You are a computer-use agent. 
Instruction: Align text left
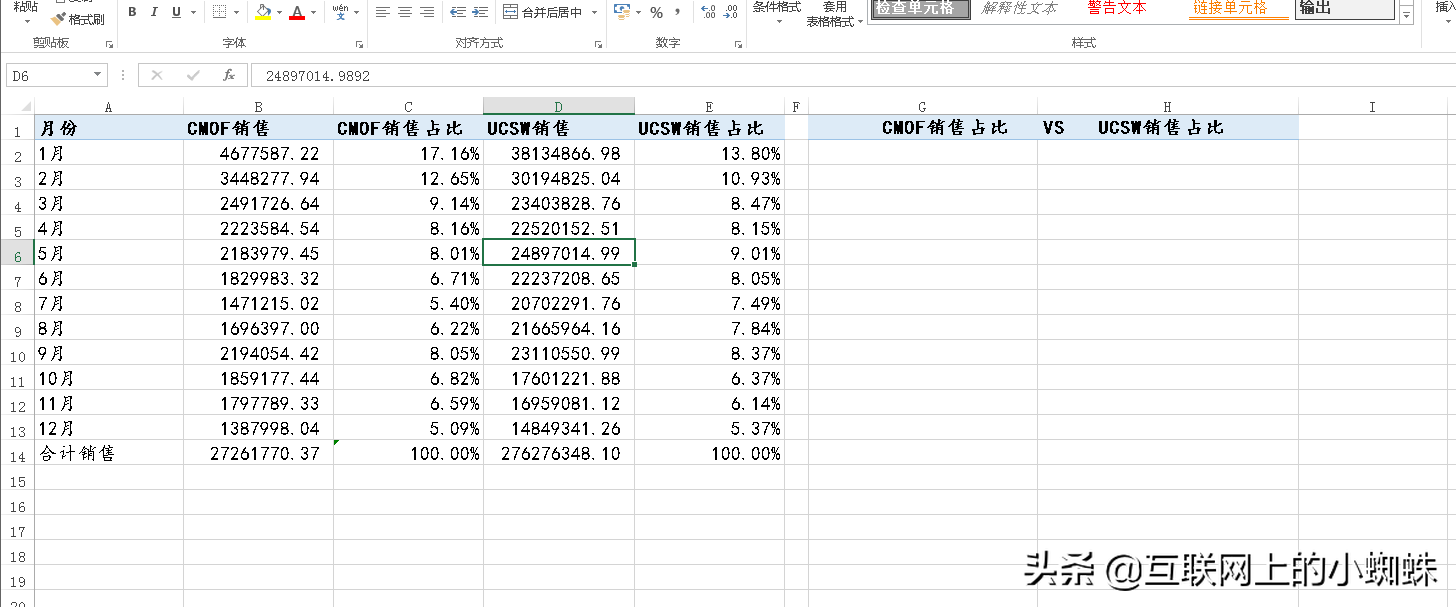click(x=383, y=12)
